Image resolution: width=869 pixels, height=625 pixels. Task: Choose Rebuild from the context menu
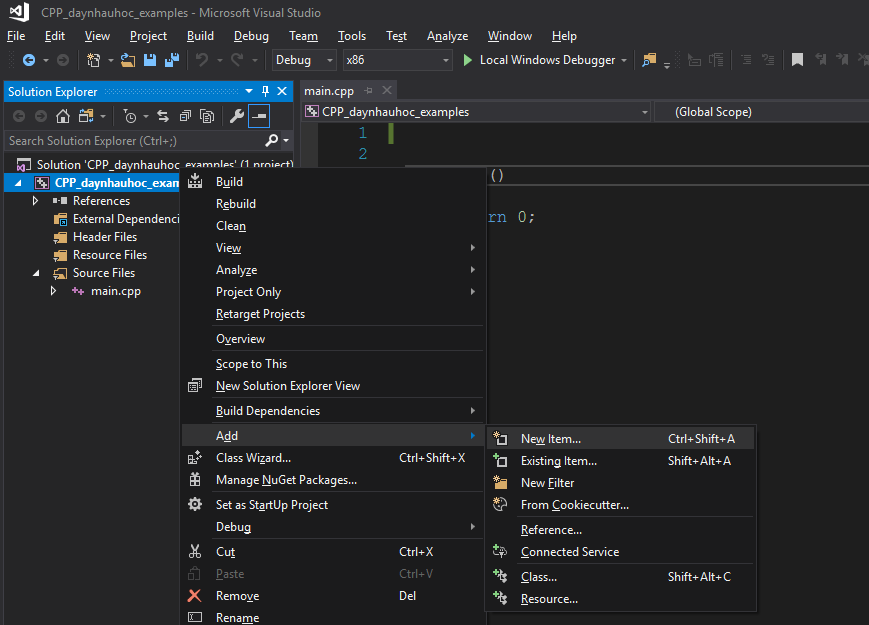pos(236,204)
